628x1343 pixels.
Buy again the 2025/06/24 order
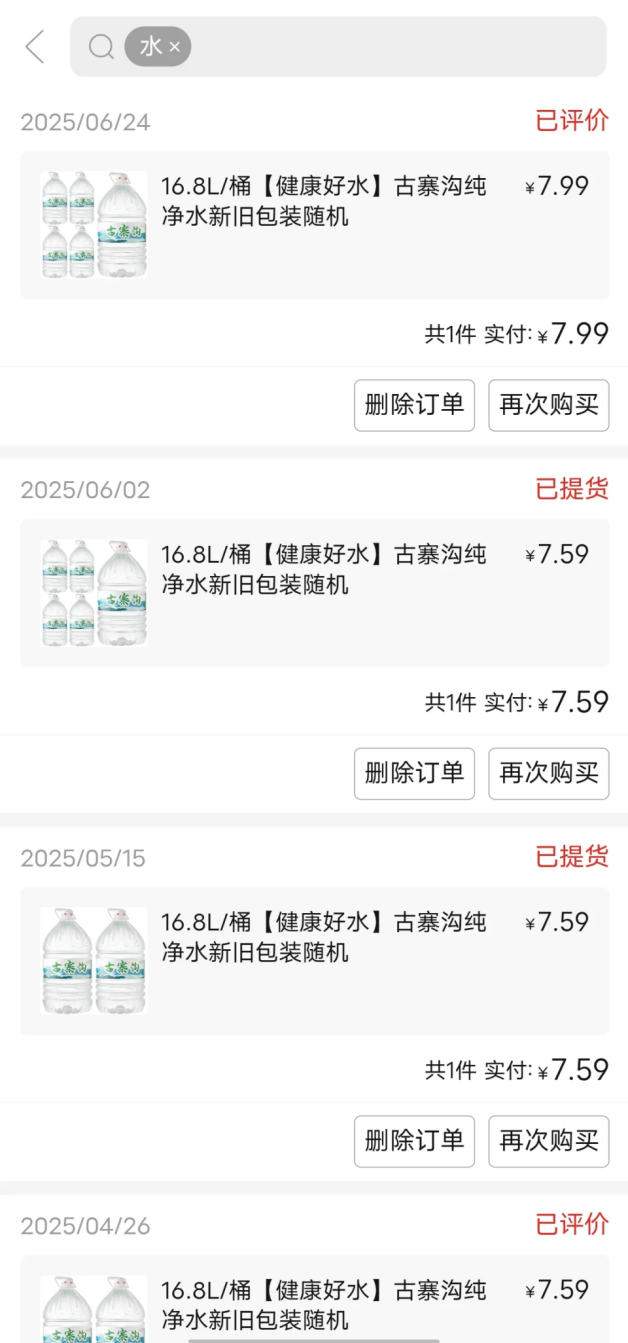(x=548, y=405)
